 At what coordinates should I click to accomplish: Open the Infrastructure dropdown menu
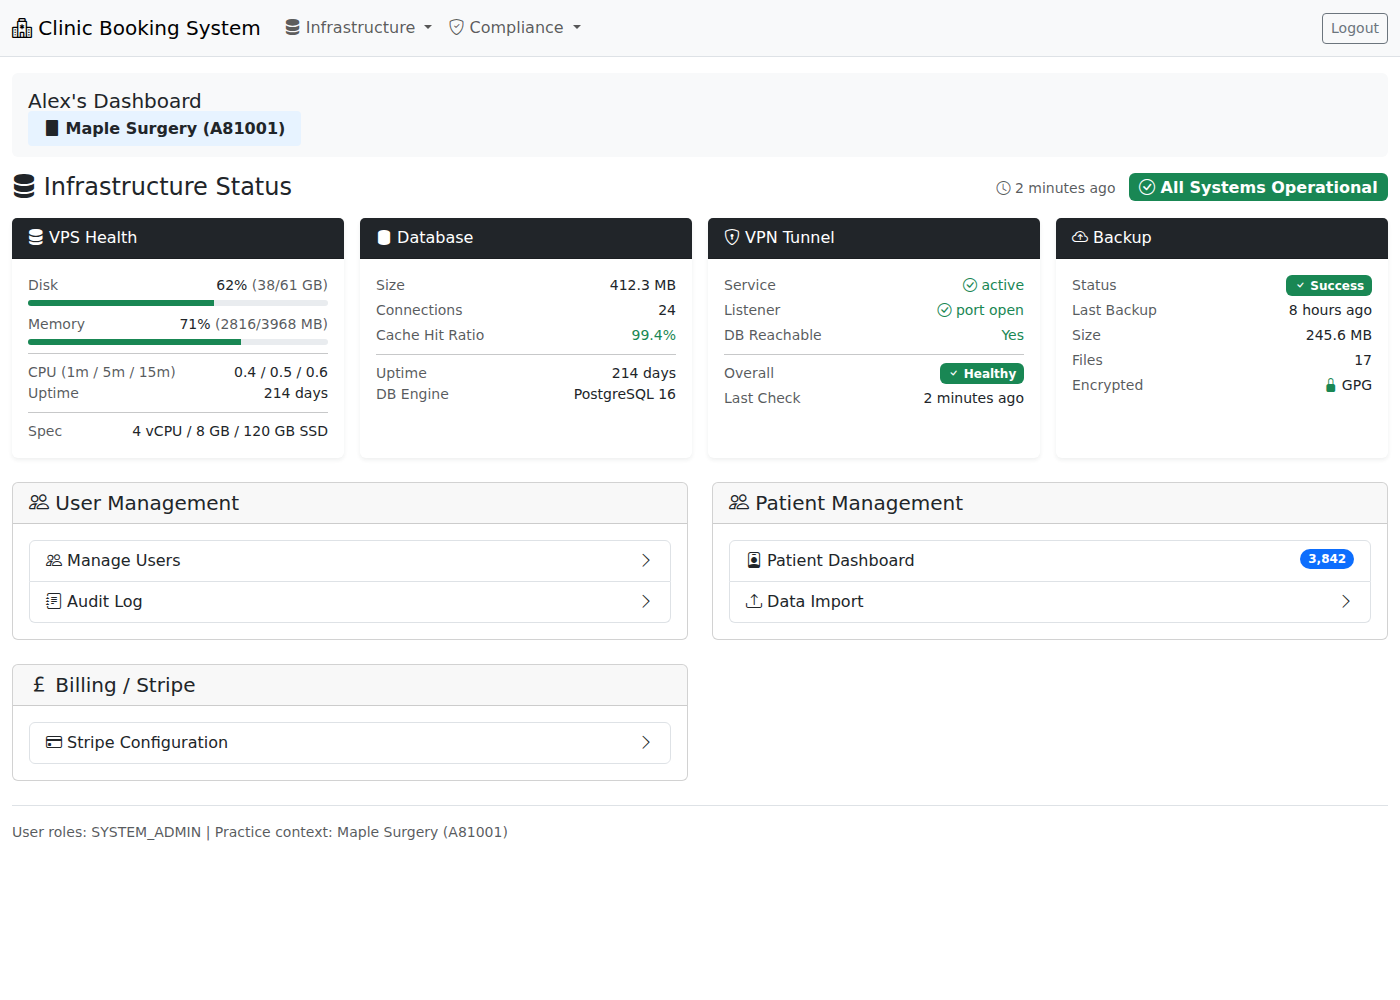point(359,27)
